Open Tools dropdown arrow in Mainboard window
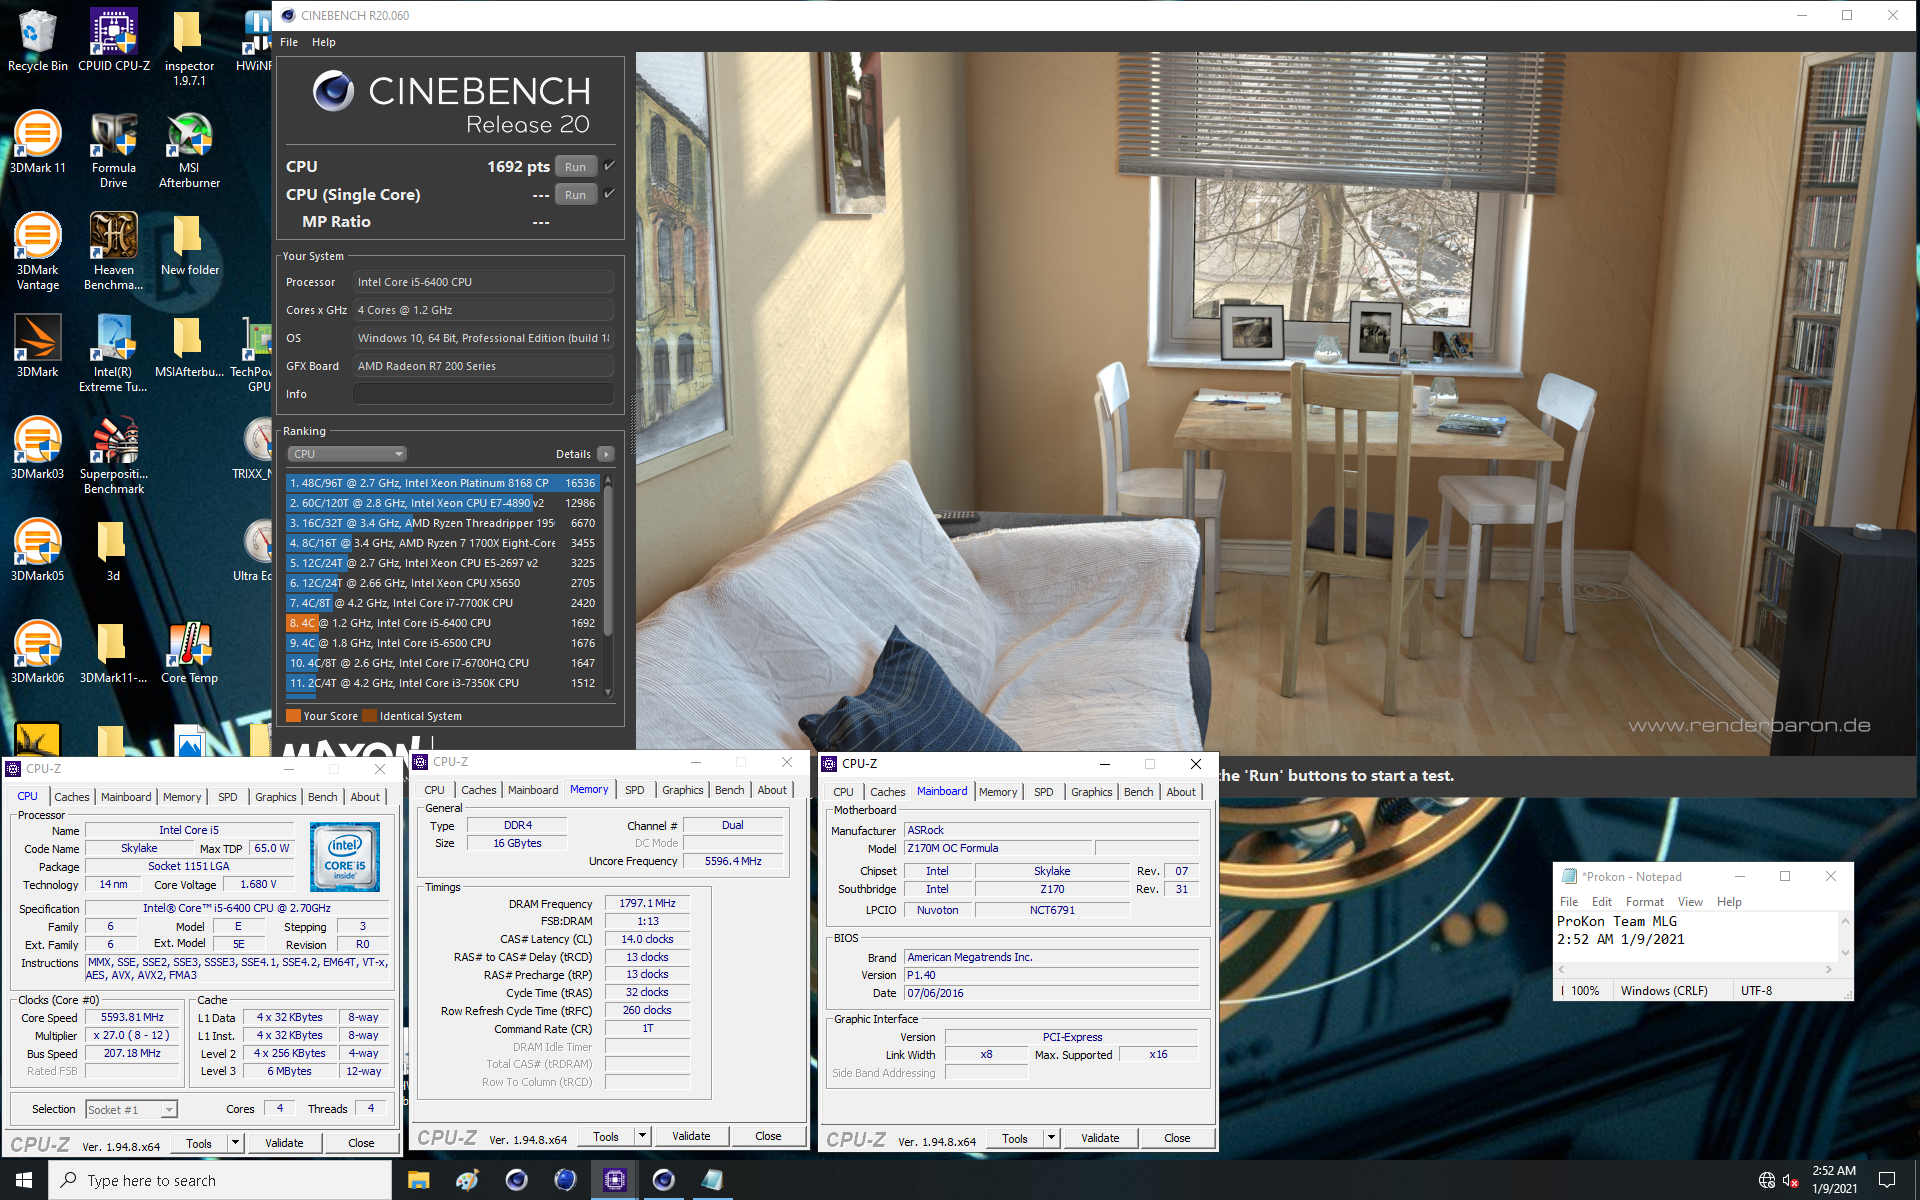 coord(1051,1138)
